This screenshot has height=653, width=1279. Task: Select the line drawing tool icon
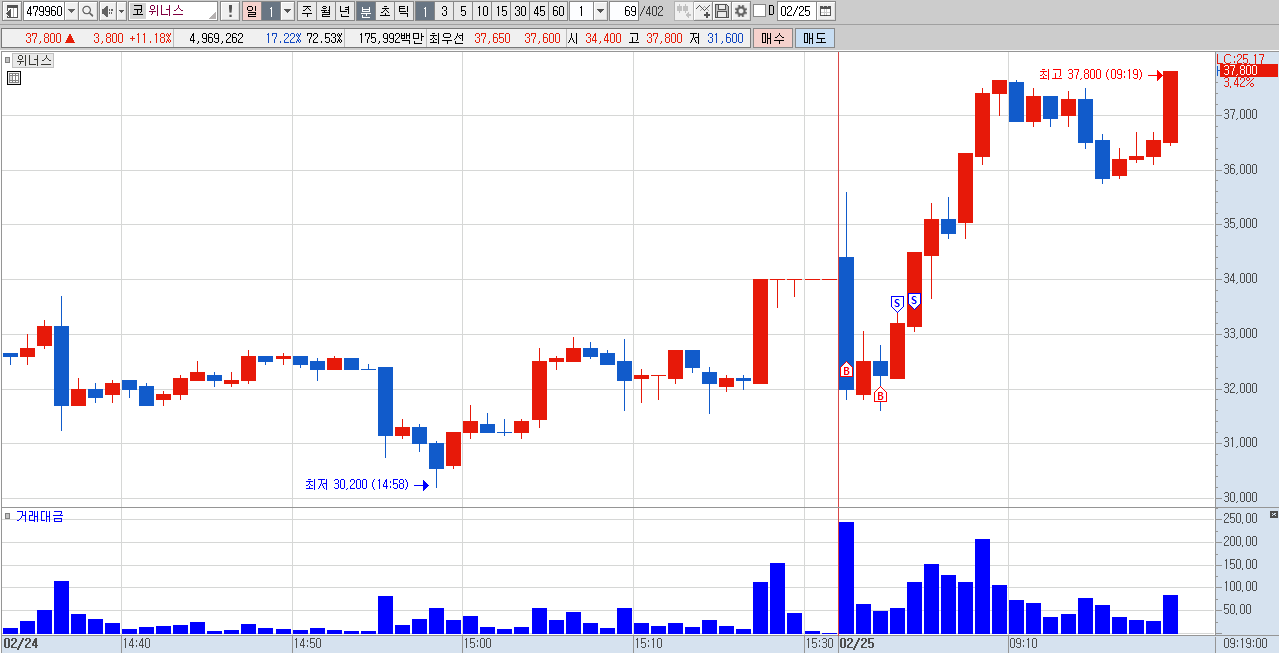(703, 11)
